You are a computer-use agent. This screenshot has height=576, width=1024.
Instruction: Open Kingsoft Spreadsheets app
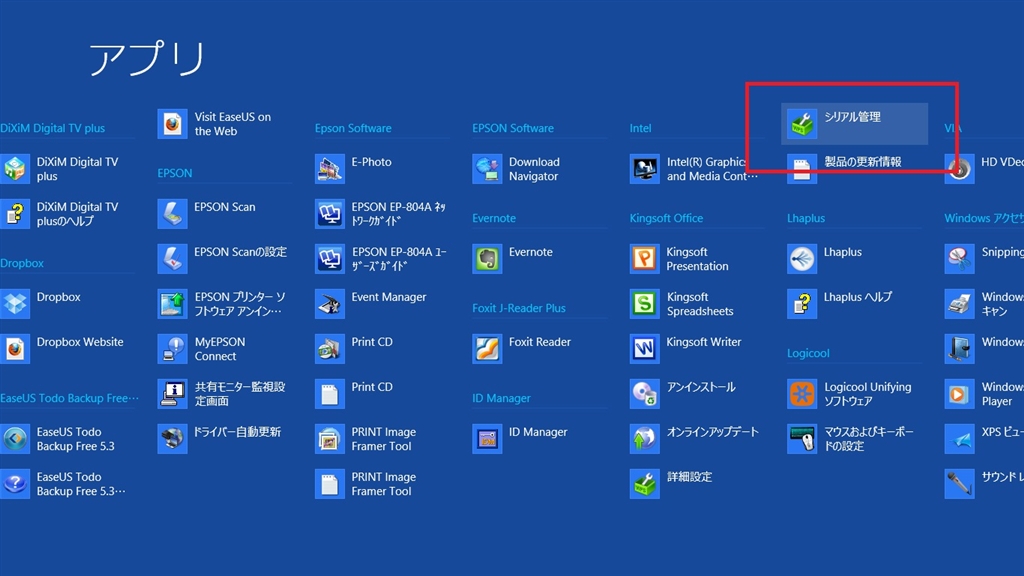pos(645,303)
